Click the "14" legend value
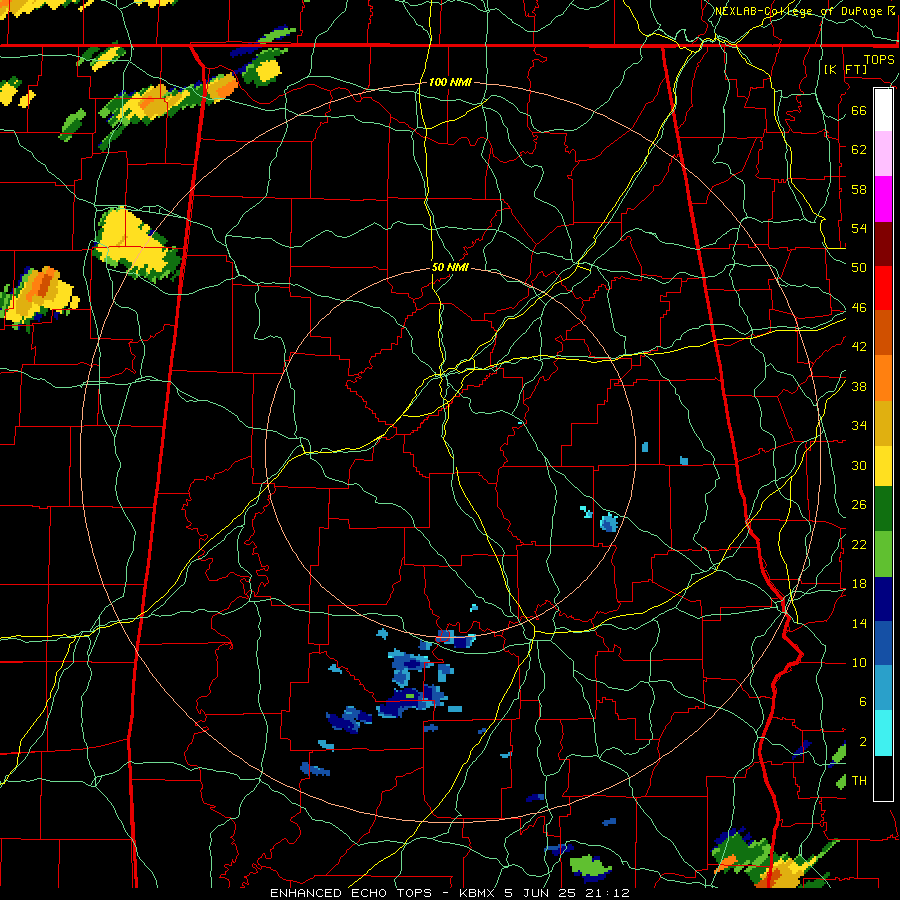 click(x=859, y=623)
